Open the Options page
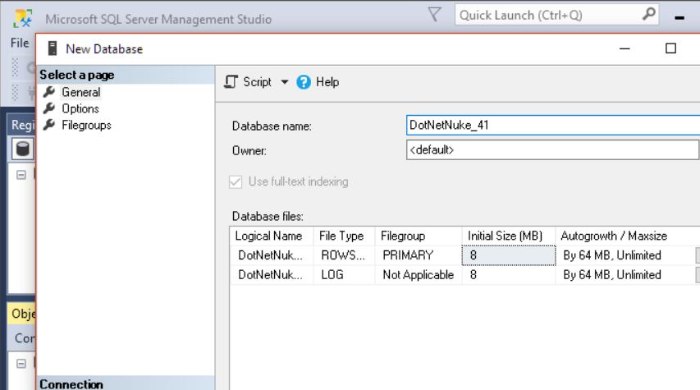 point(80,109)
